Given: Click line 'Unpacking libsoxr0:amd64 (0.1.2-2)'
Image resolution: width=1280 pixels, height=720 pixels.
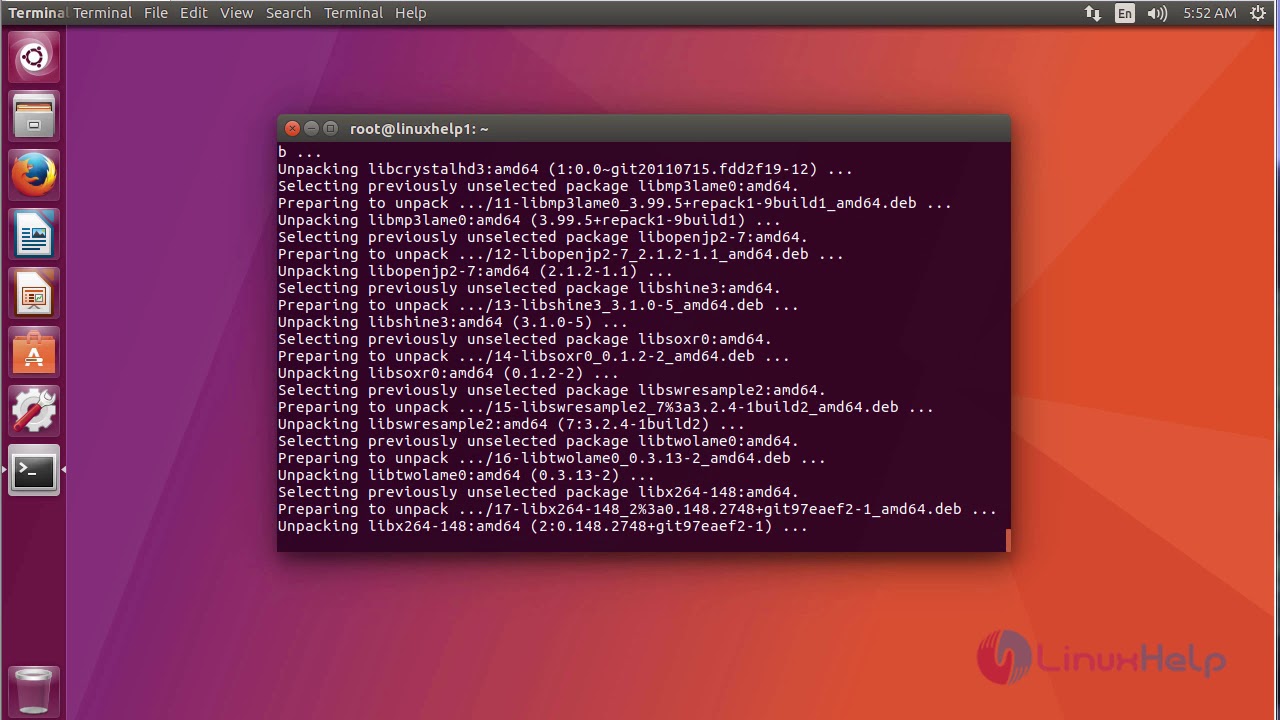Looking at the screenshot, I should [448, 373].
